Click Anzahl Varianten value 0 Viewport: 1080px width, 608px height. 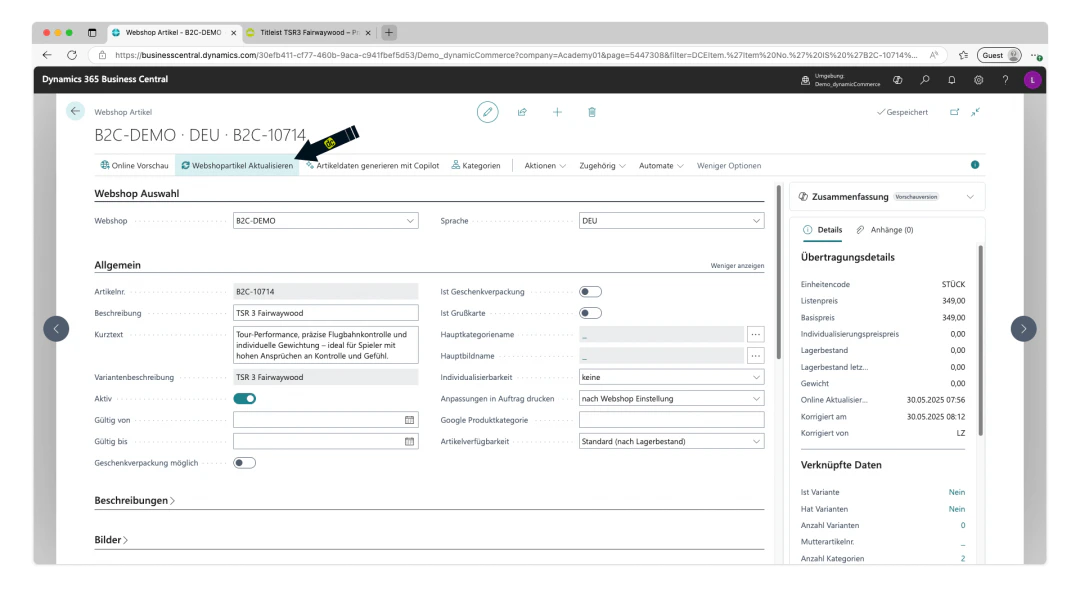963,525
